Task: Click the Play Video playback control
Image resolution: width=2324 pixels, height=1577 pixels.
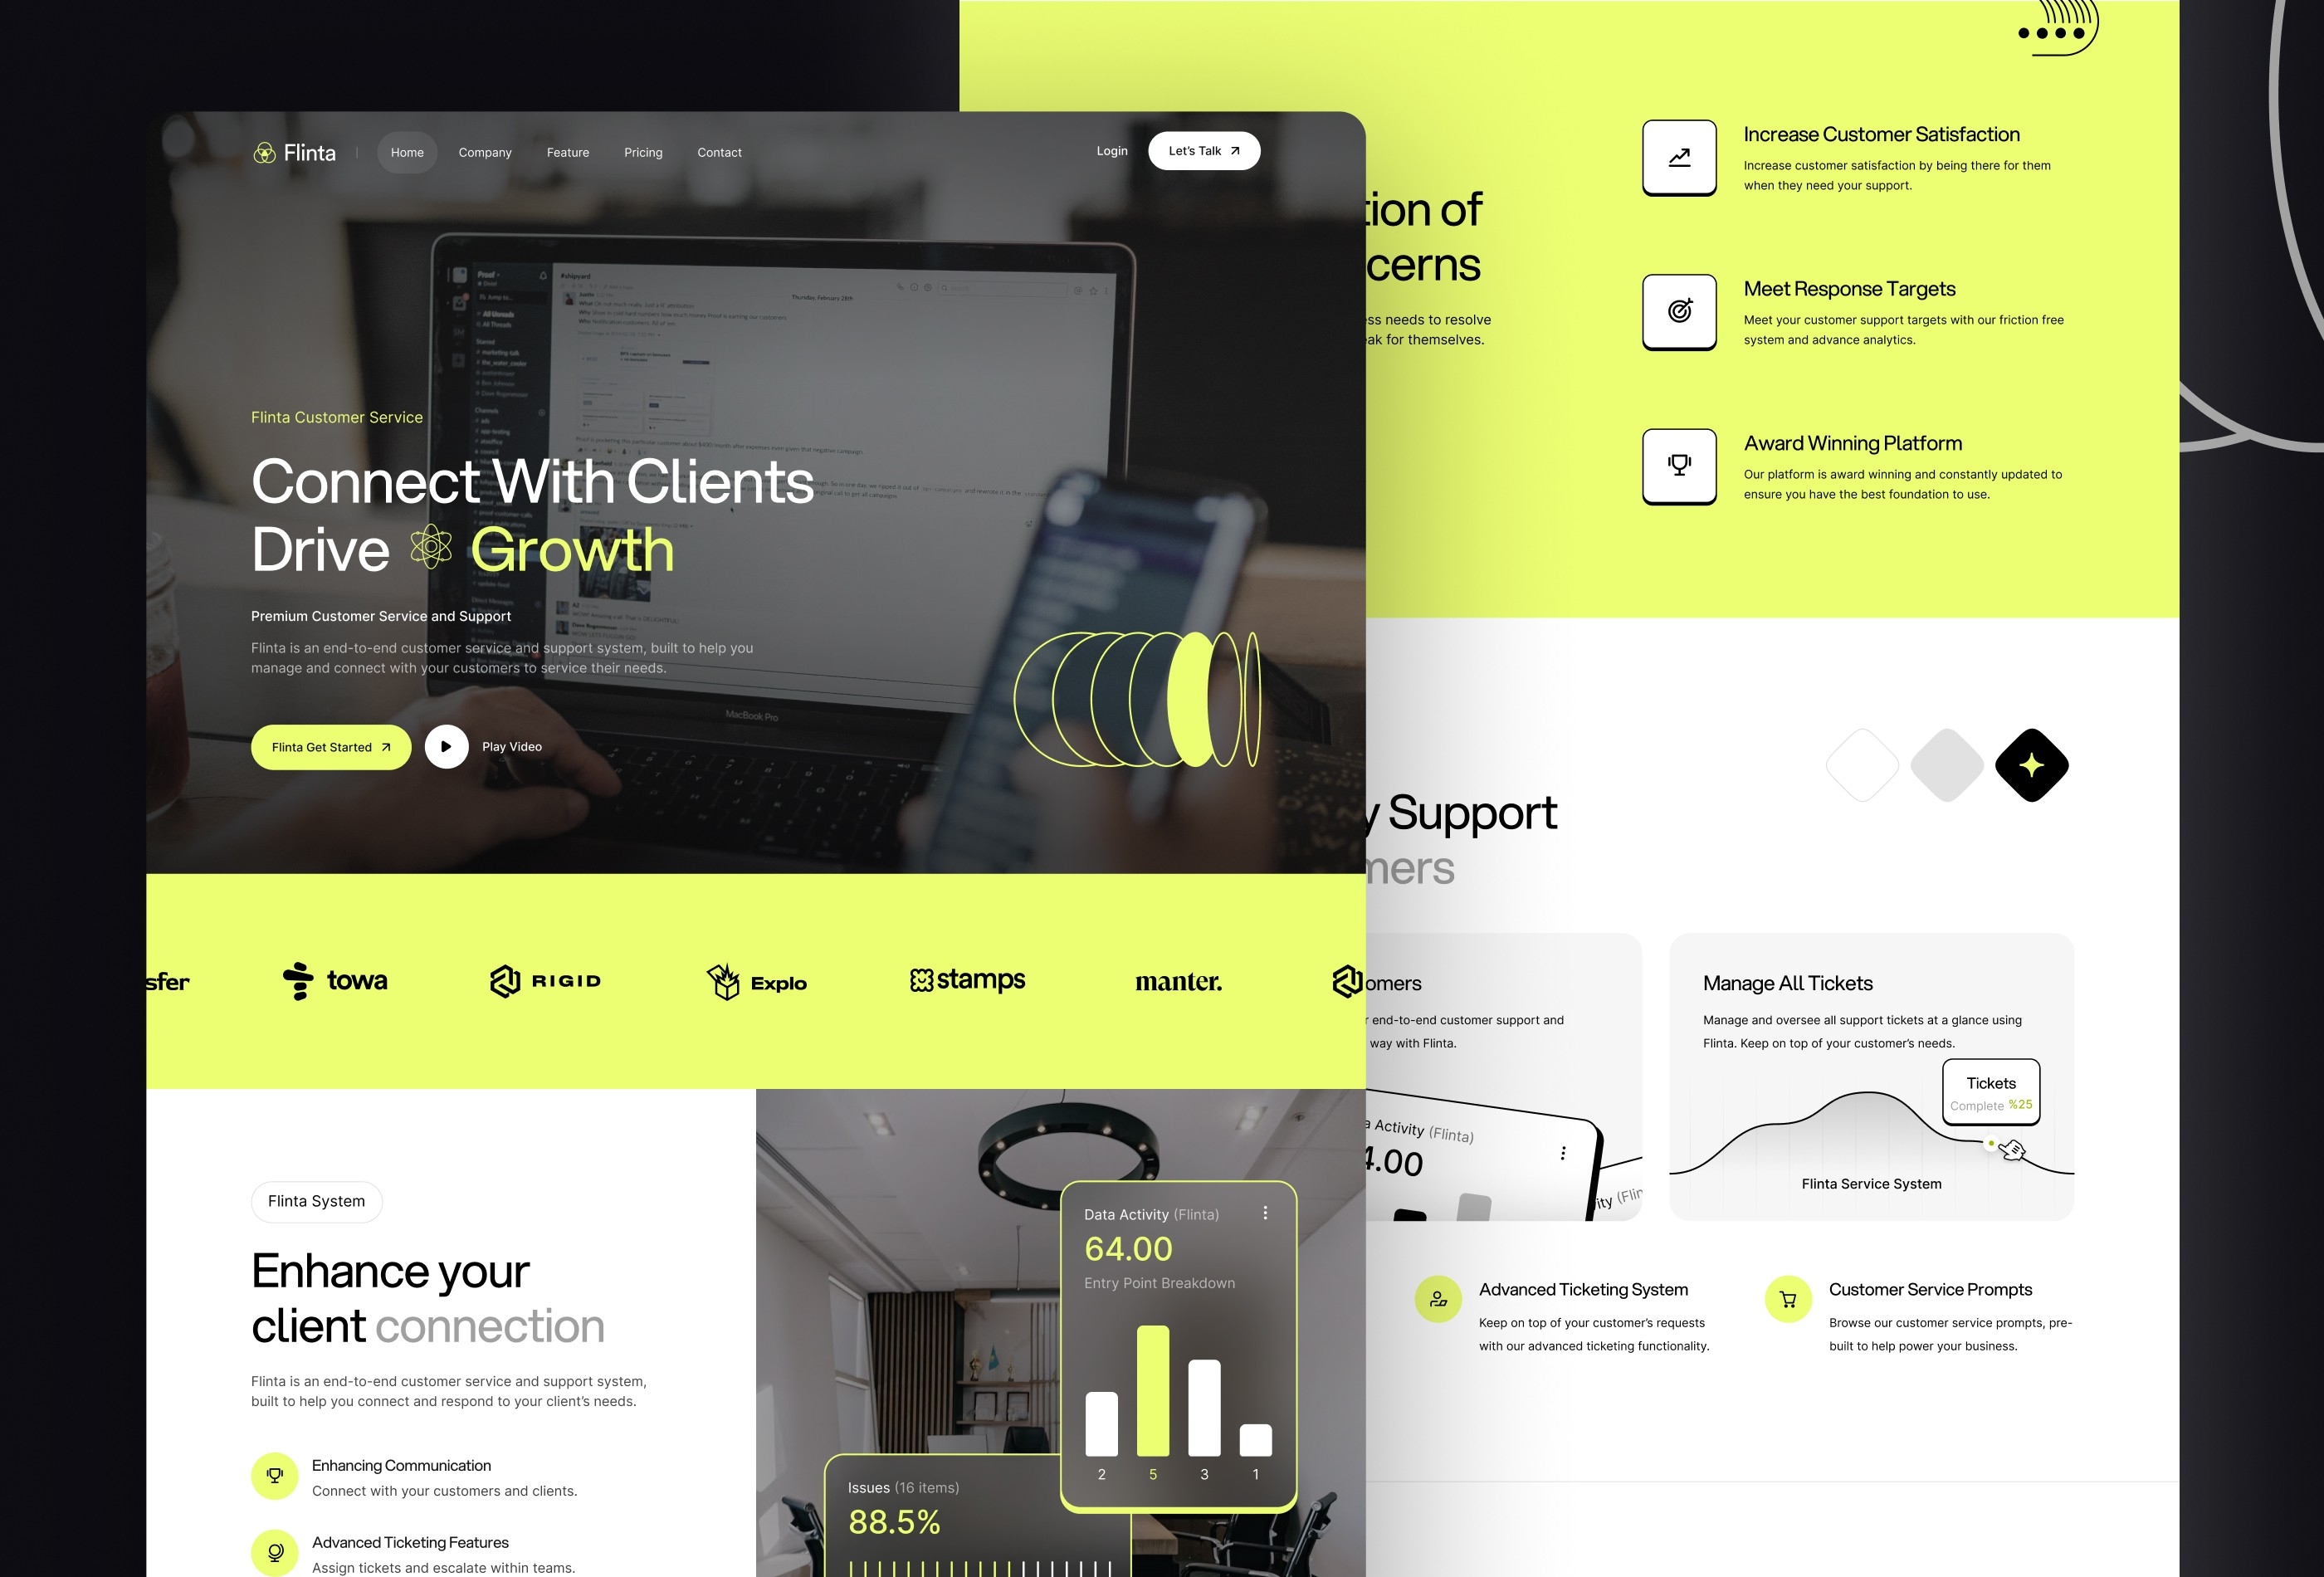Action: (447, 746)
